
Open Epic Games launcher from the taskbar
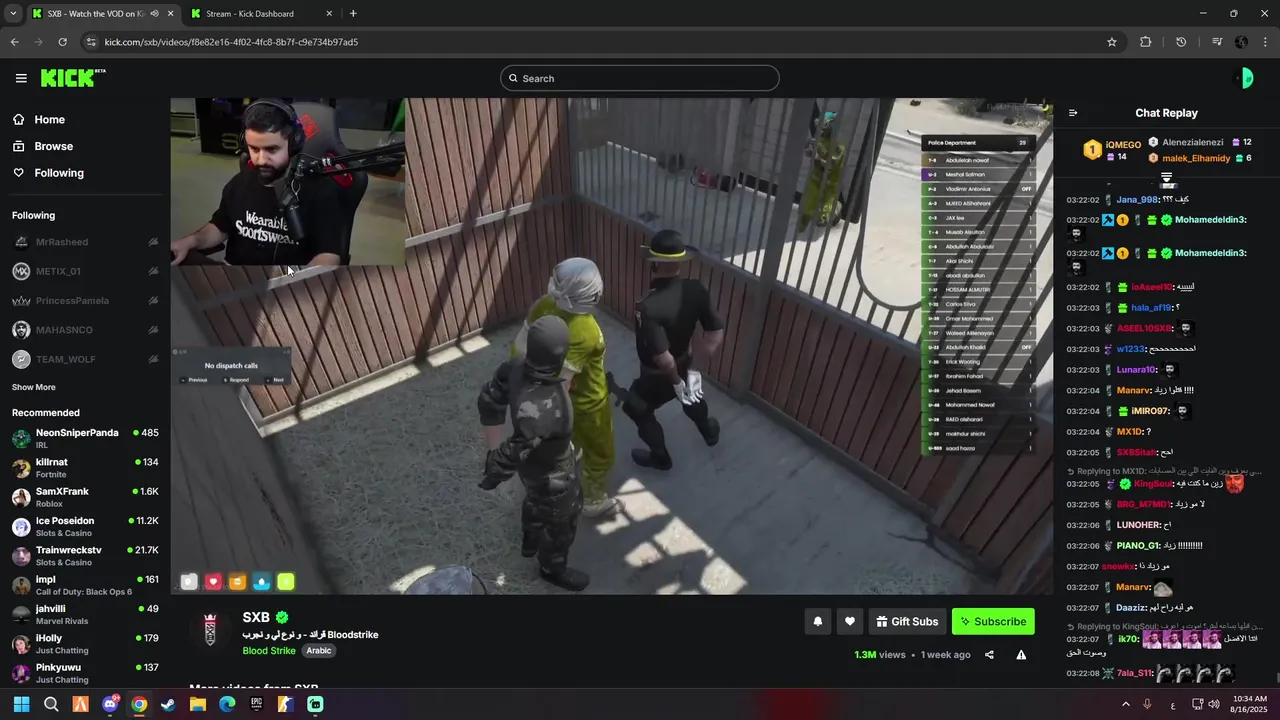(256, 704)
